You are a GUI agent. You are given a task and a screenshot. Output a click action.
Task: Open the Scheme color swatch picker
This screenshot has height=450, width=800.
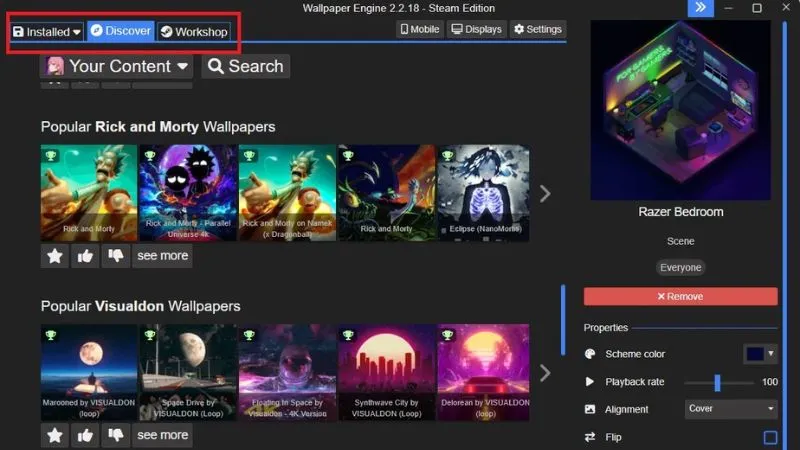pos(759,354)
